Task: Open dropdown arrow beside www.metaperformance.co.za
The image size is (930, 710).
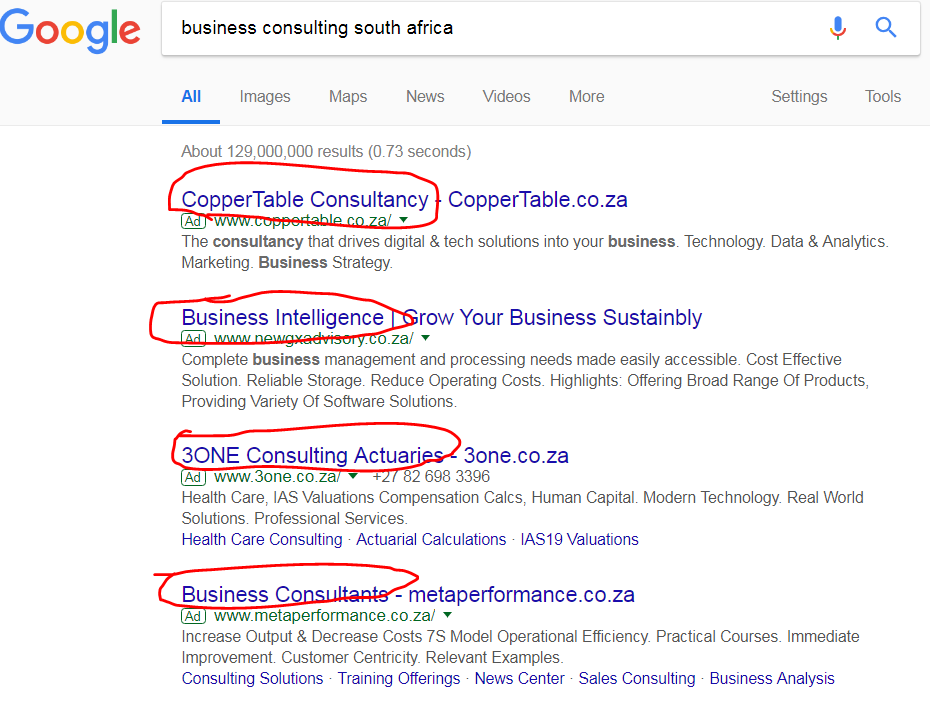Action: click(x=448, y=616)
